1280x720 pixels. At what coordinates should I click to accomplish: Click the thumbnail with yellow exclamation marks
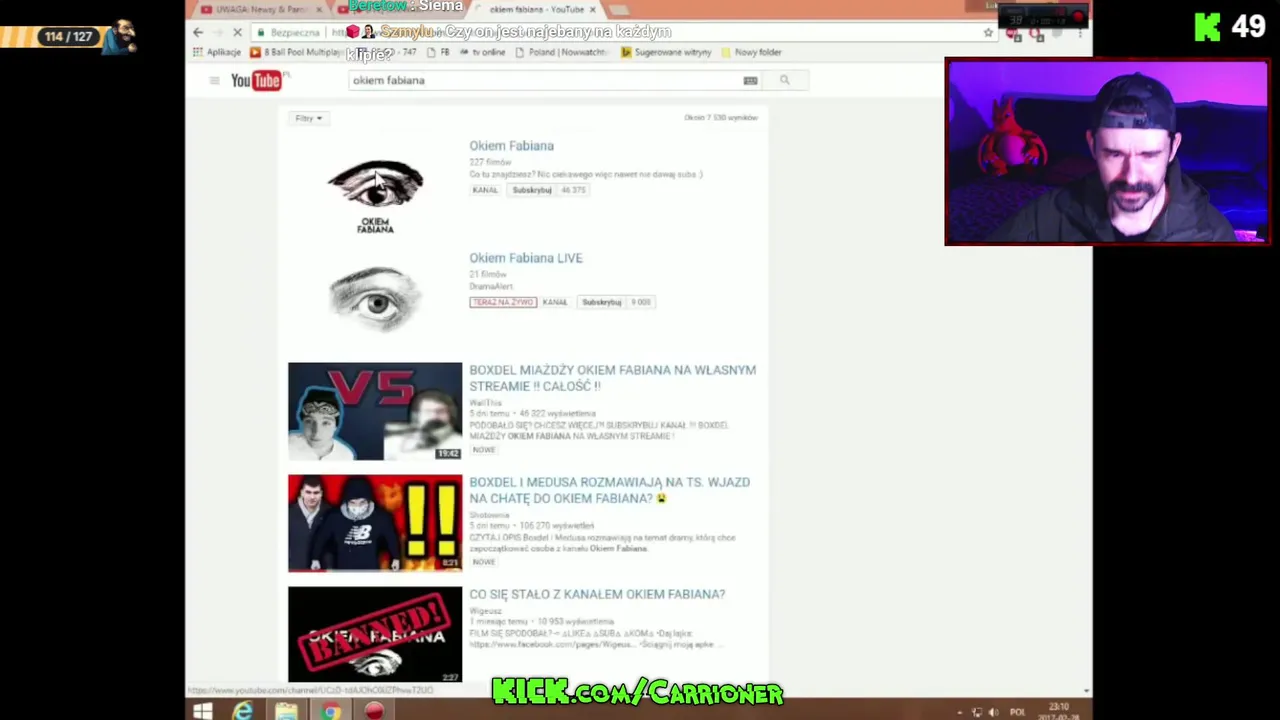click(x=375, y=523)
